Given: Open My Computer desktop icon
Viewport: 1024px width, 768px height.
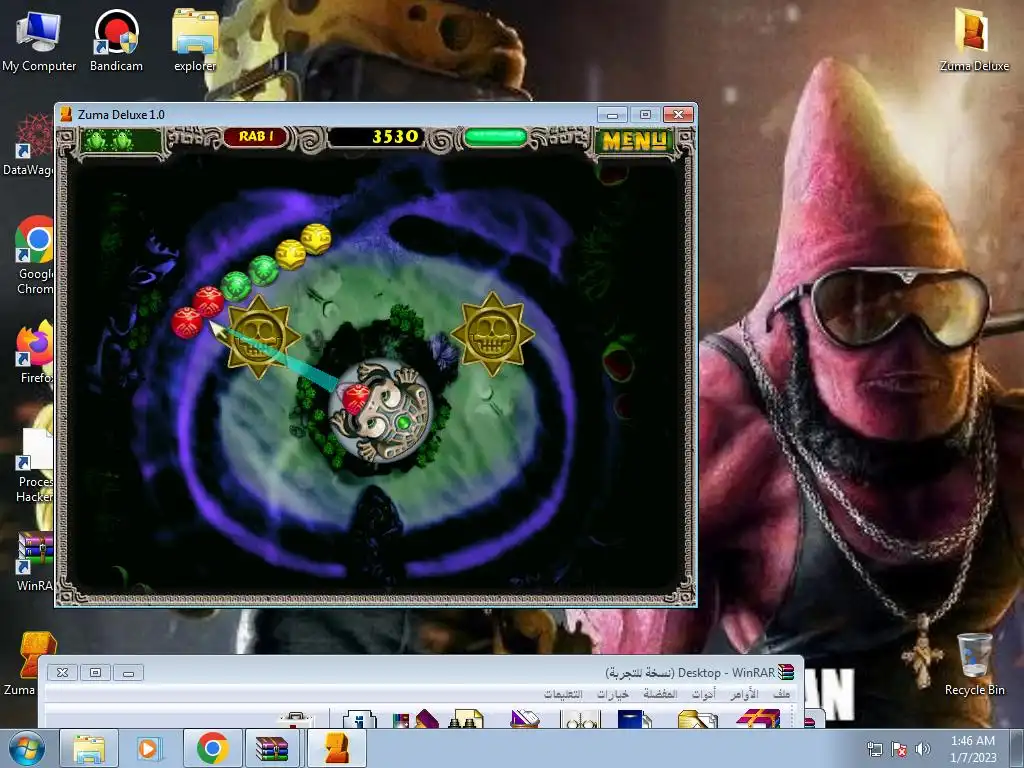Looking at the screenshot, I should (39, 40).
